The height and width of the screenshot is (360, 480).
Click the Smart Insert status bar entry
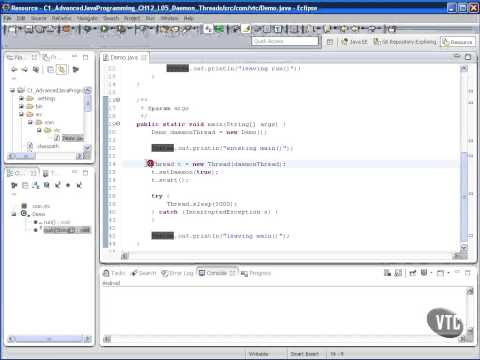pos(304,354)
